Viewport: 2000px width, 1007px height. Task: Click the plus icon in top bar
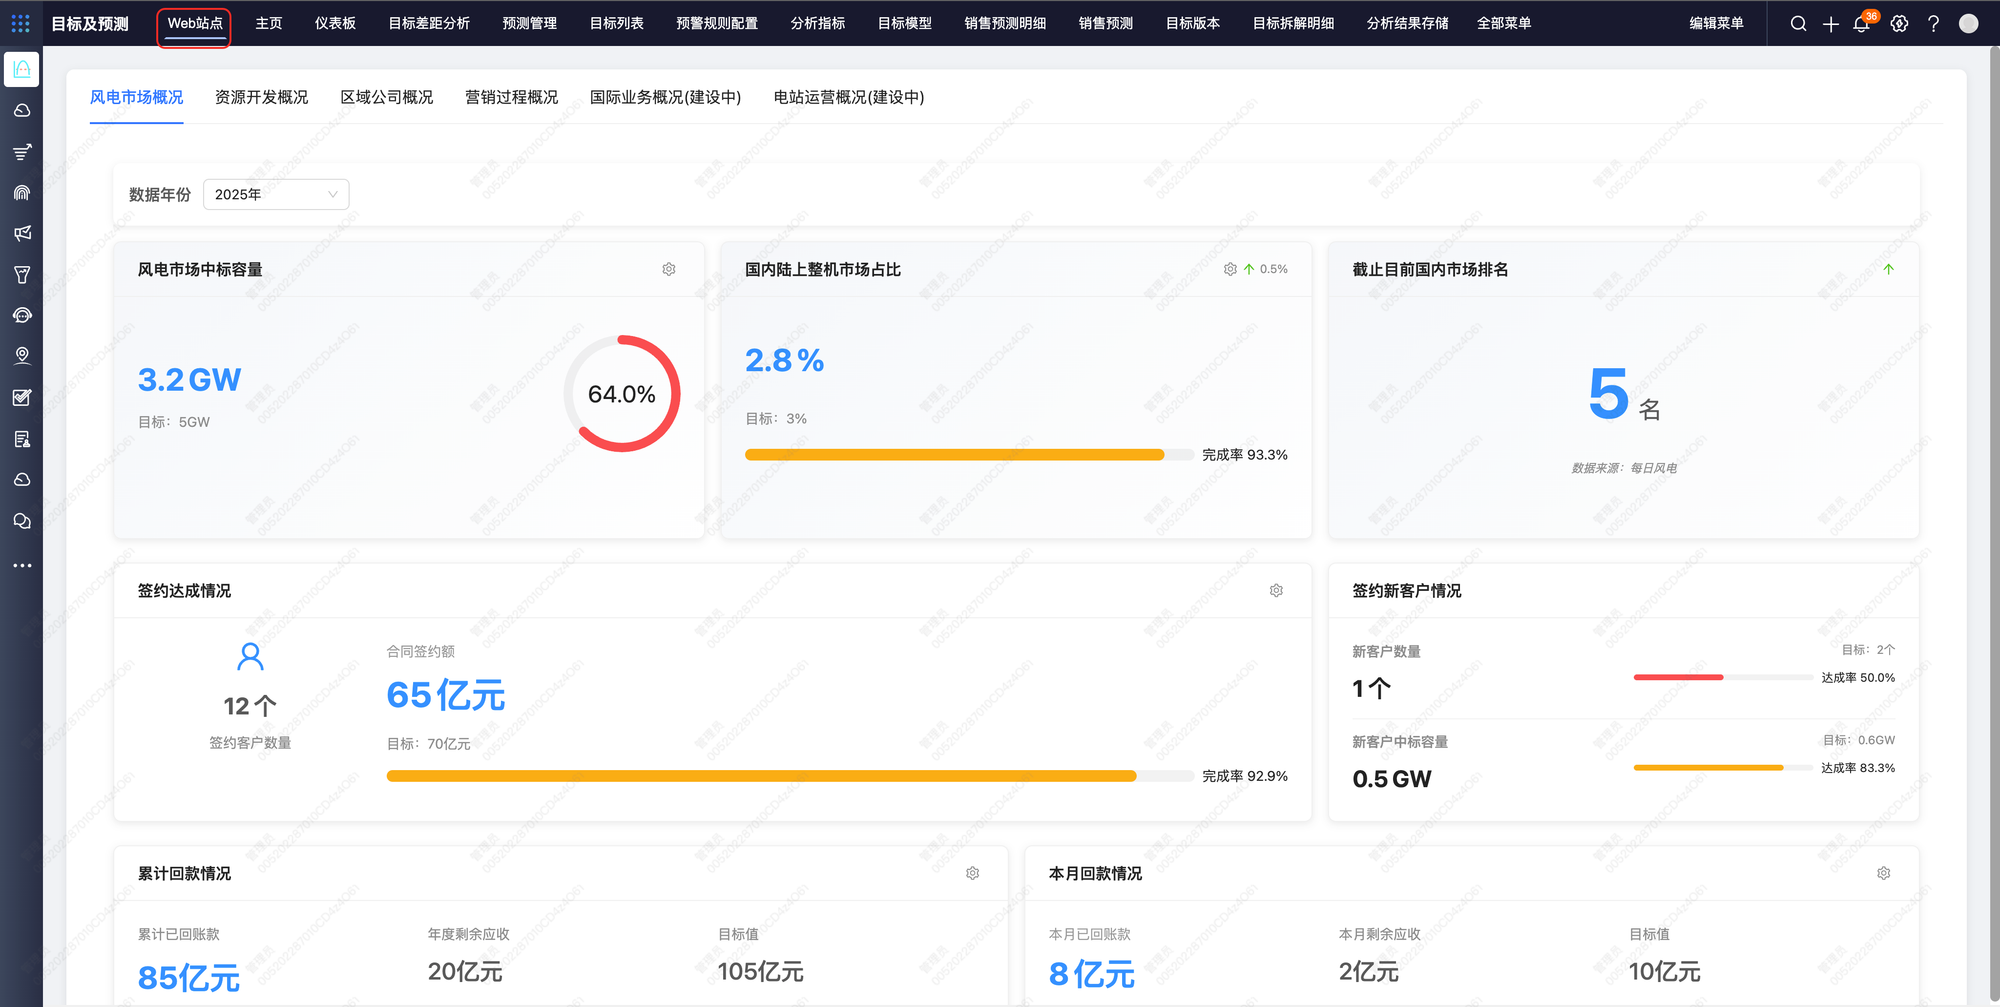point(1830,24)
